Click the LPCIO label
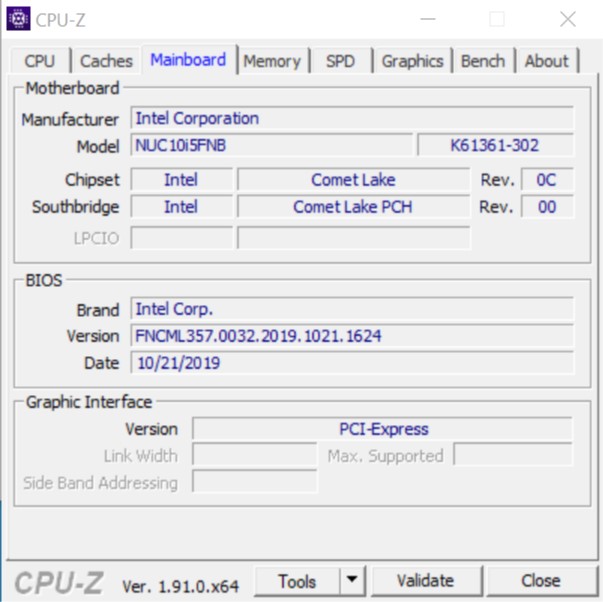 pos(97,238)
